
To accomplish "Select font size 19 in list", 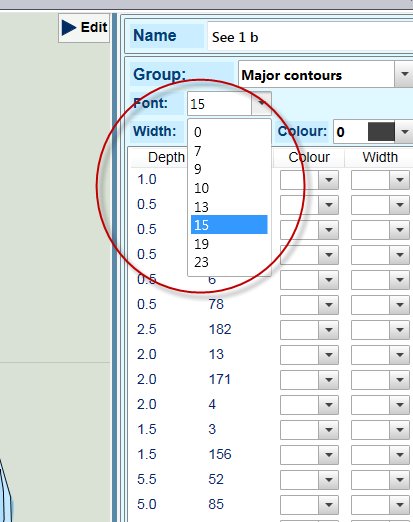I will (229, 244).
